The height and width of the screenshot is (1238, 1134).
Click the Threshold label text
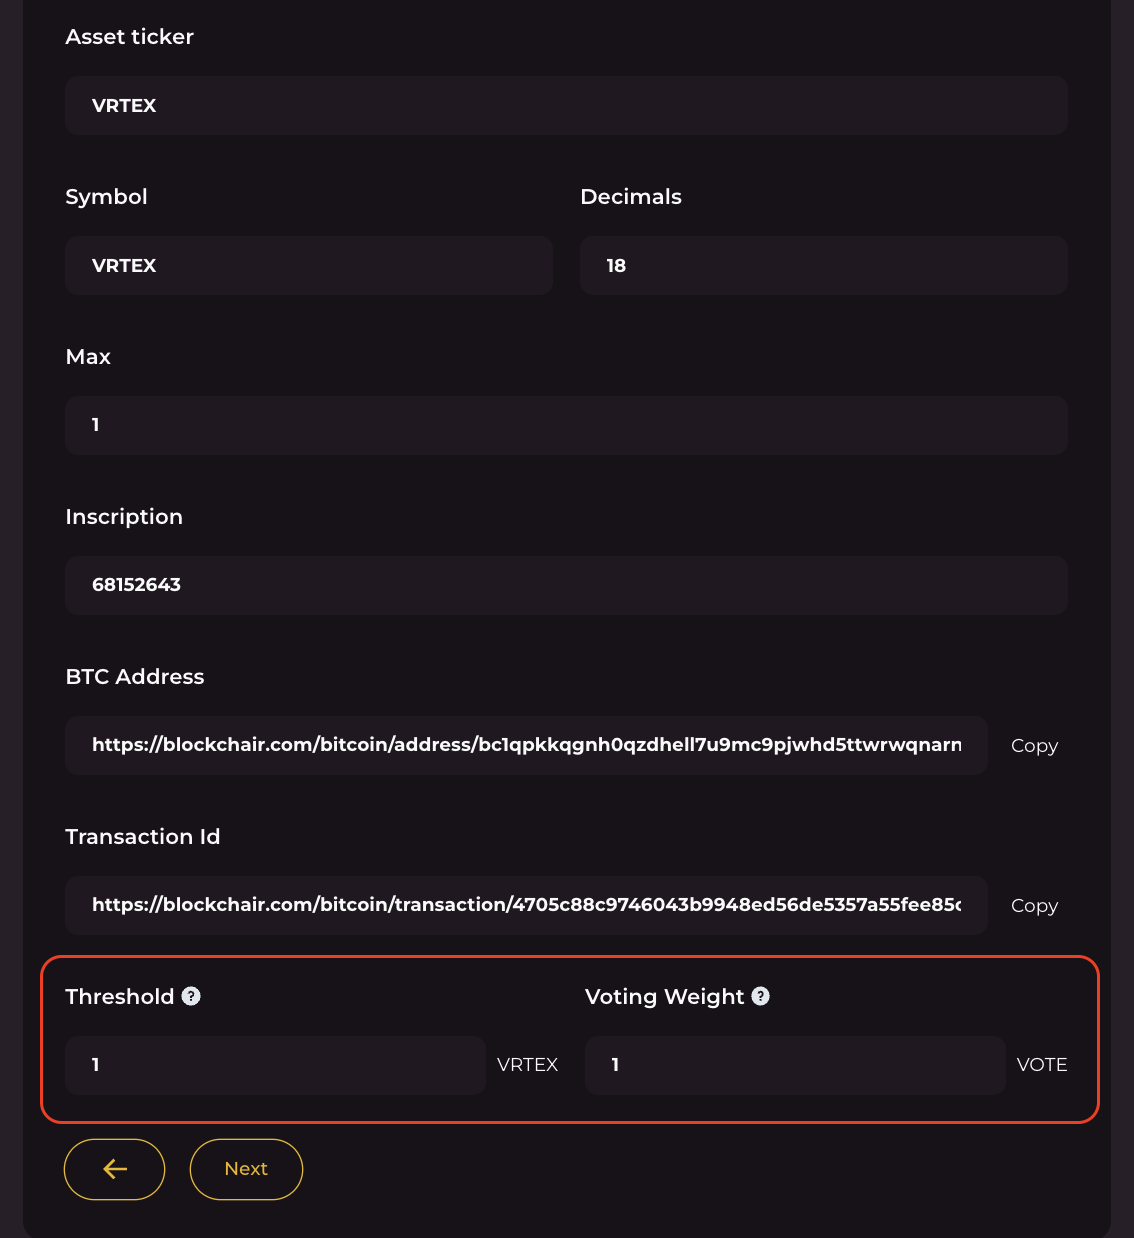pos(120,996)
